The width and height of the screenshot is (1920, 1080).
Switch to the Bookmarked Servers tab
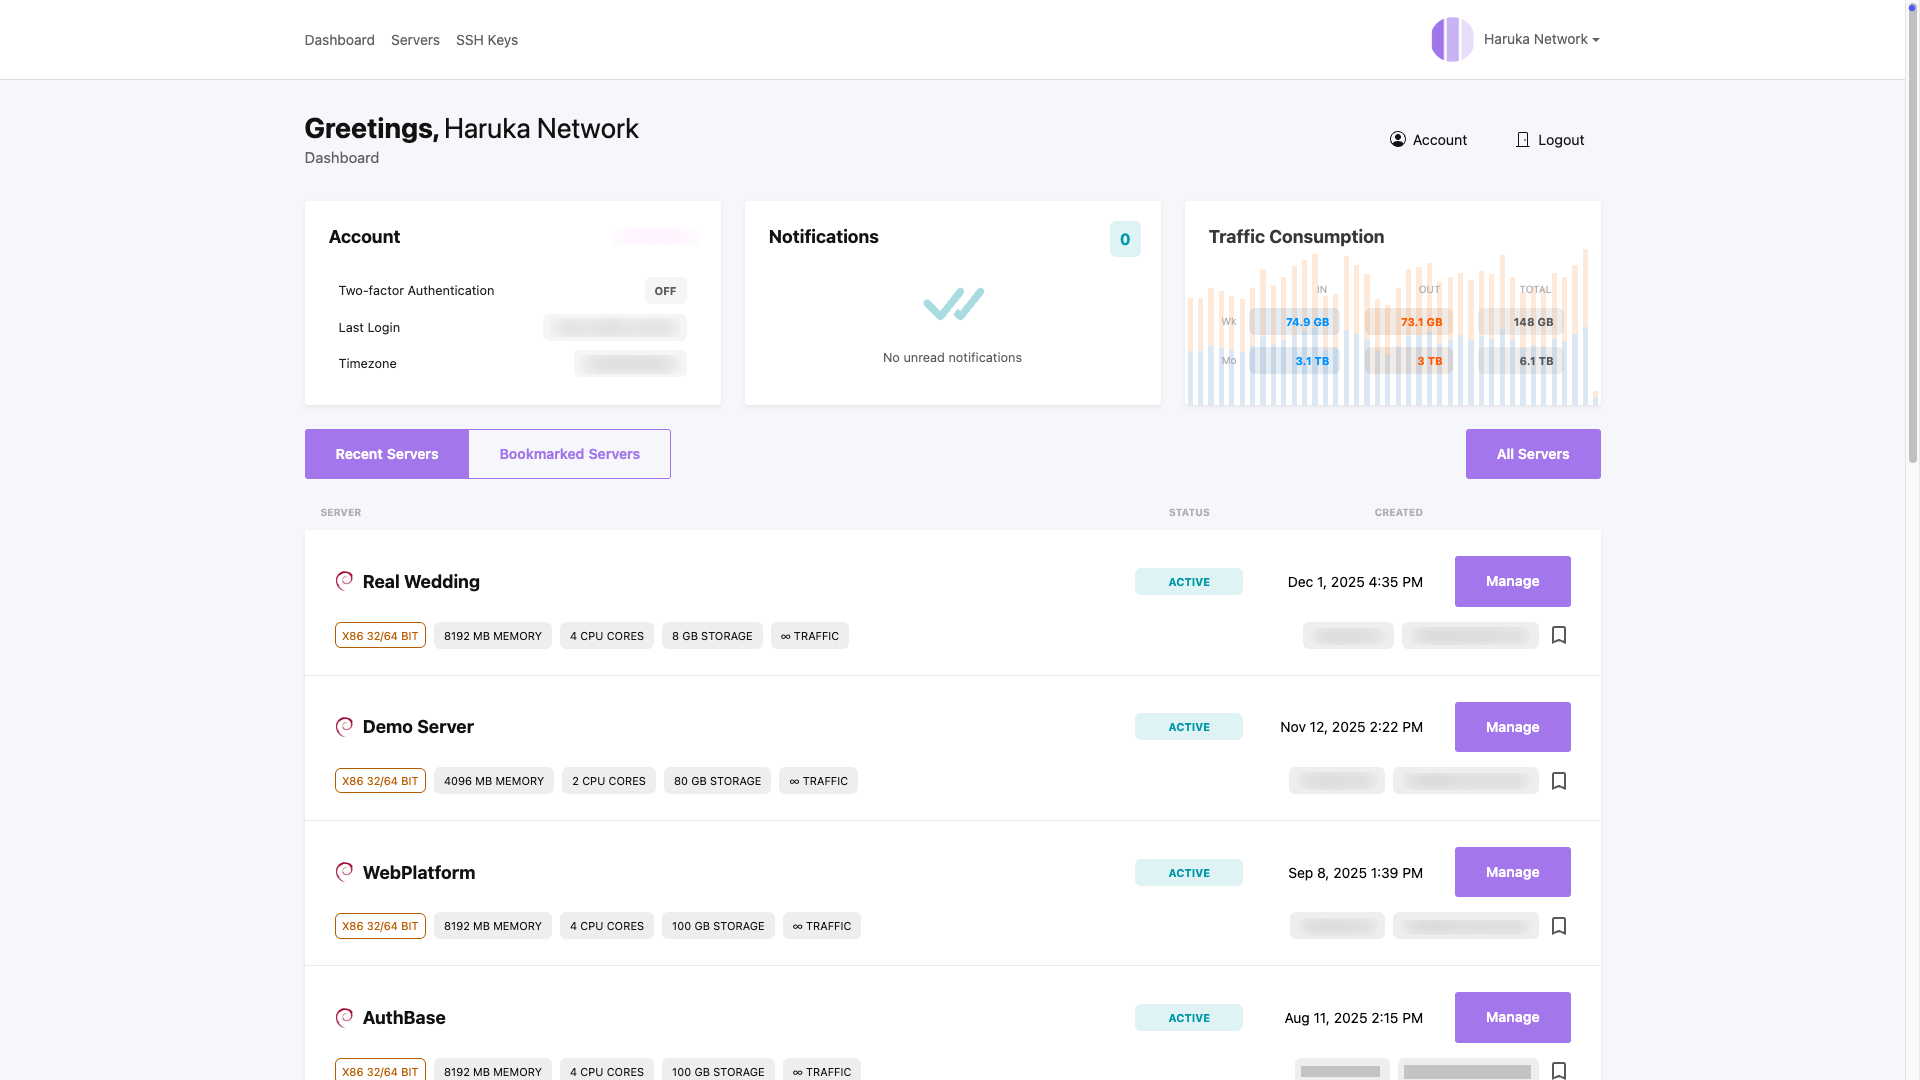(x=569, y=454)
